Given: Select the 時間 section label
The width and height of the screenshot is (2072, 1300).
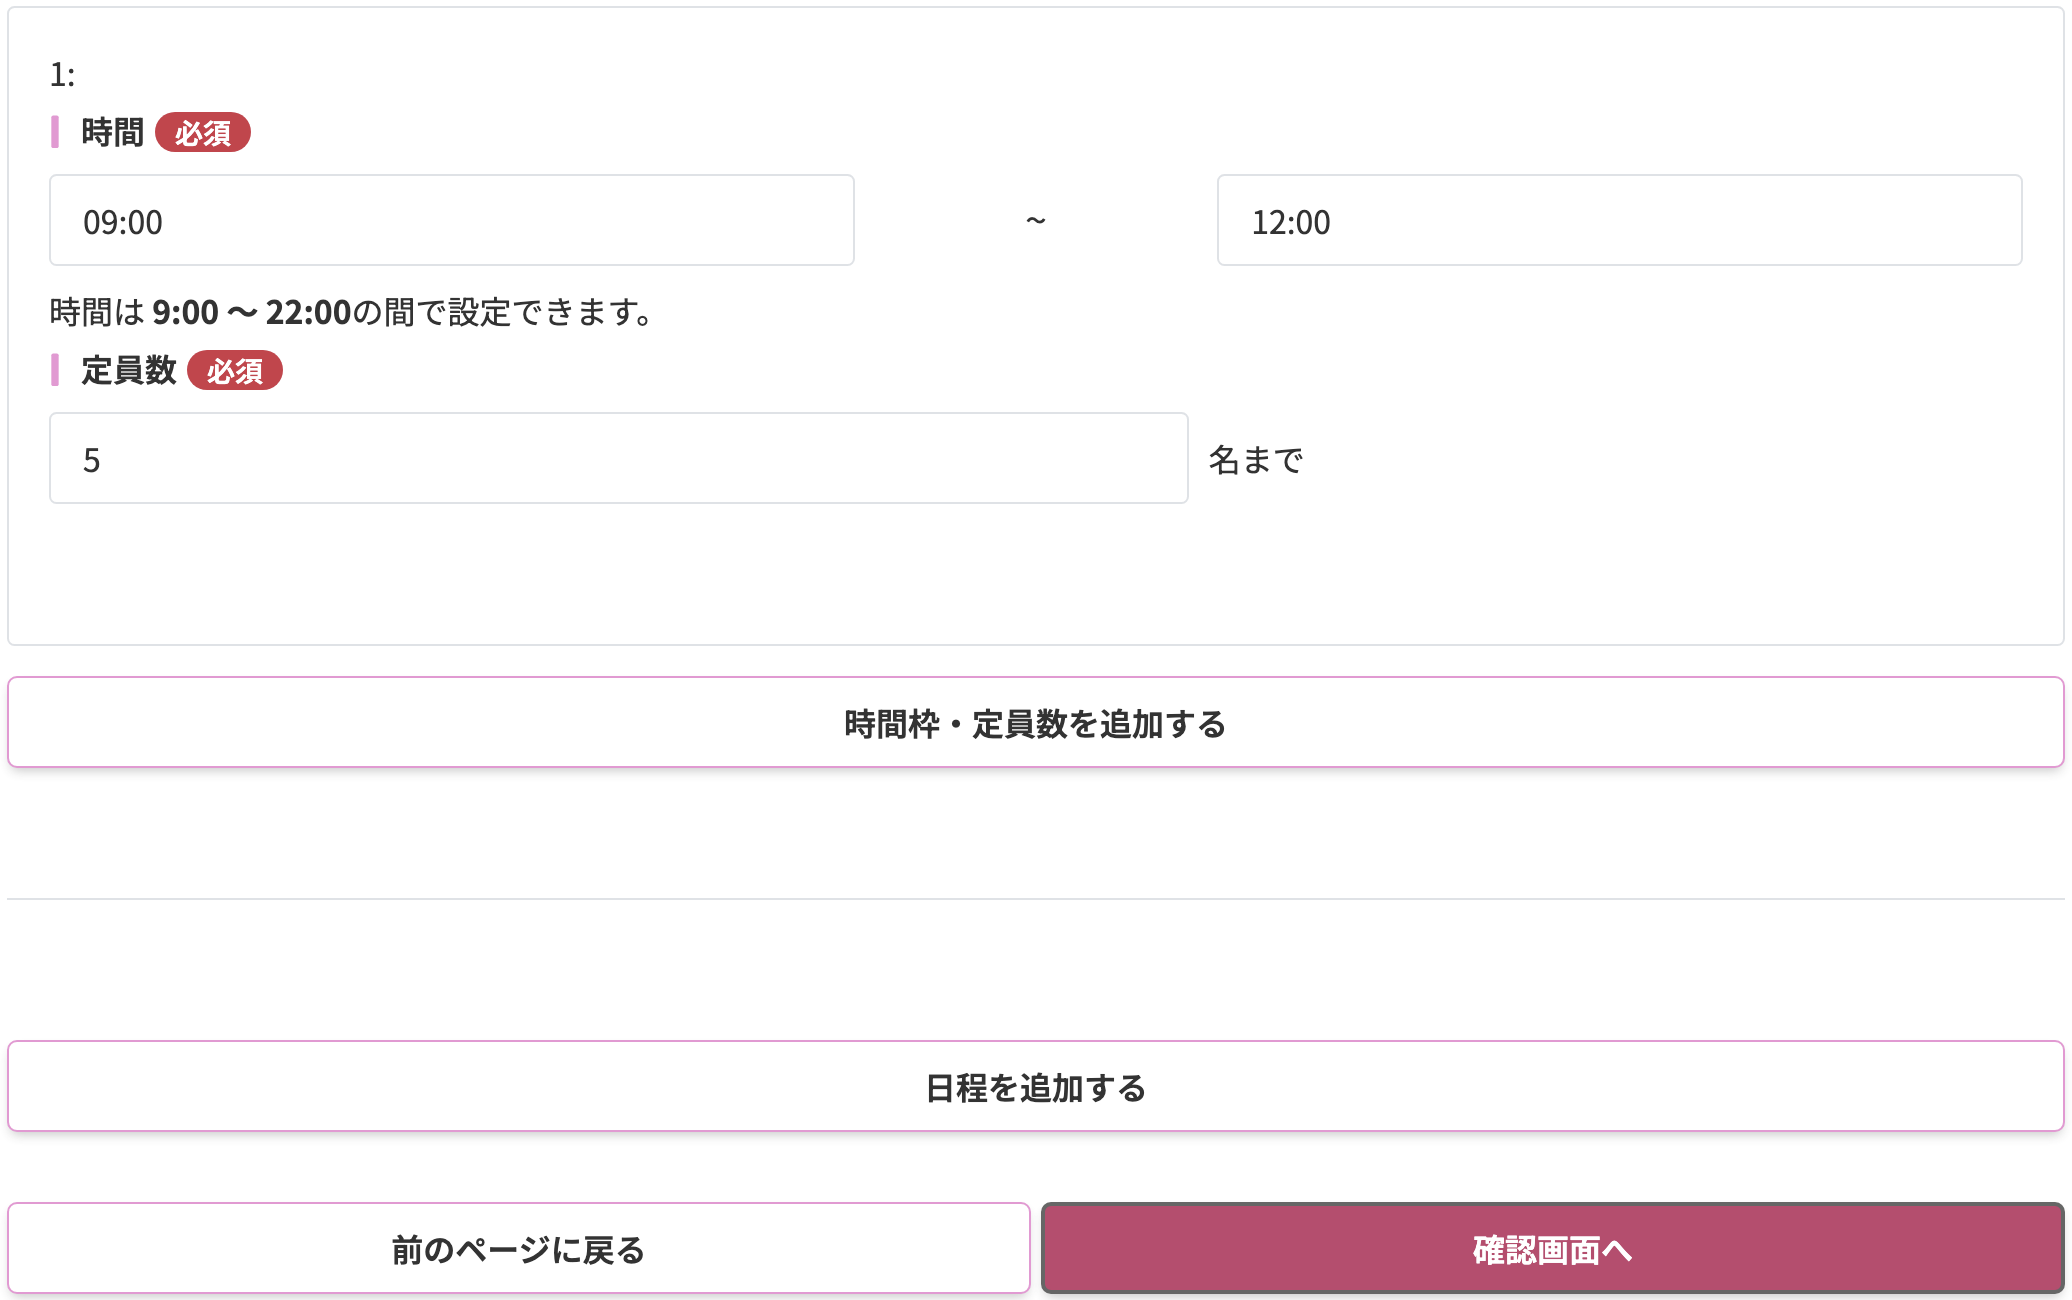Looking at the screenshot, I should pos(112,131).
